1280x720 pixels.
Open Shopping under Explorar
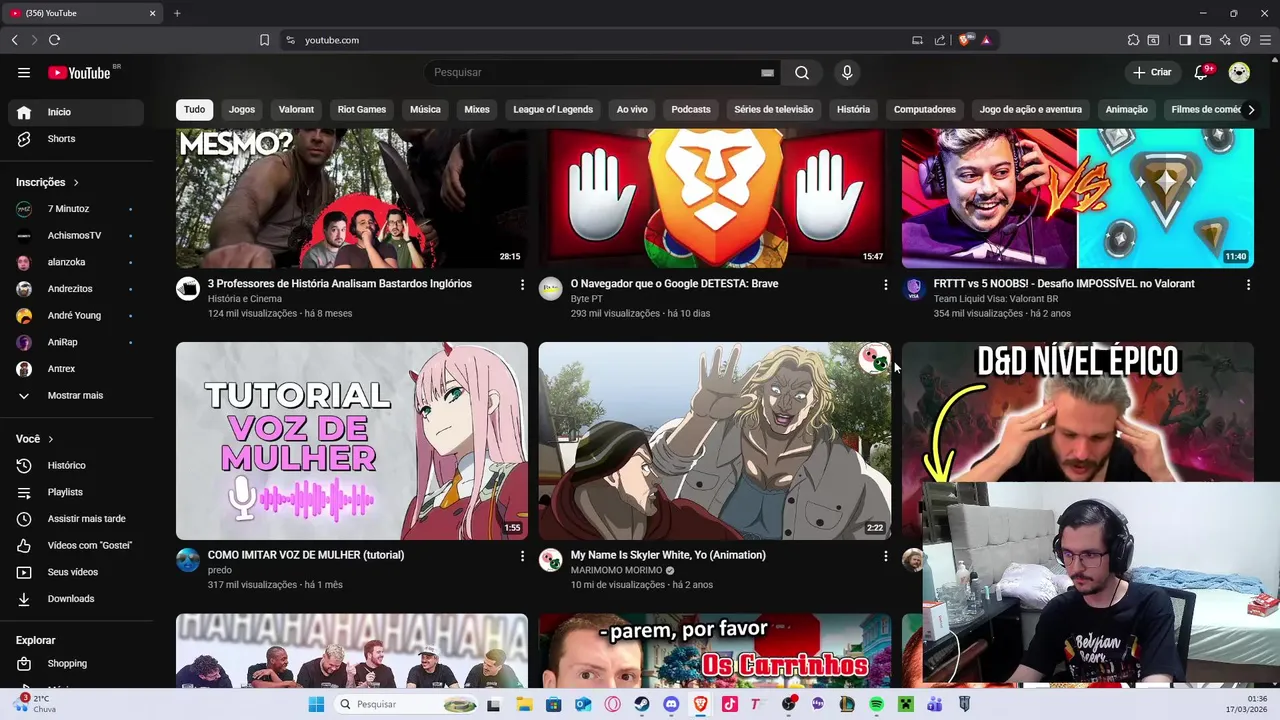click(x=76, y=663)
